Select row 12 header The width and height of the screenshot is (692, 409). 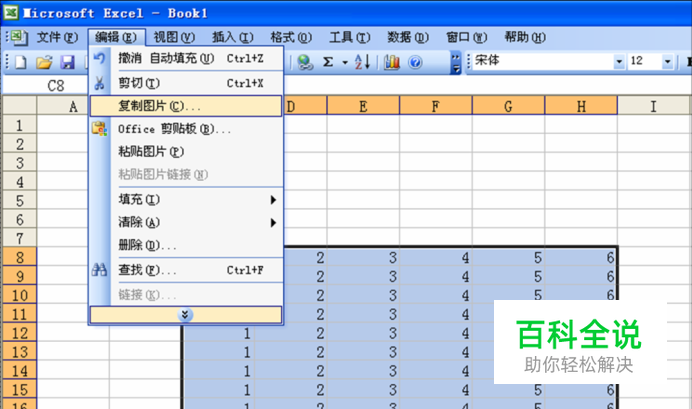pos(19,333)
